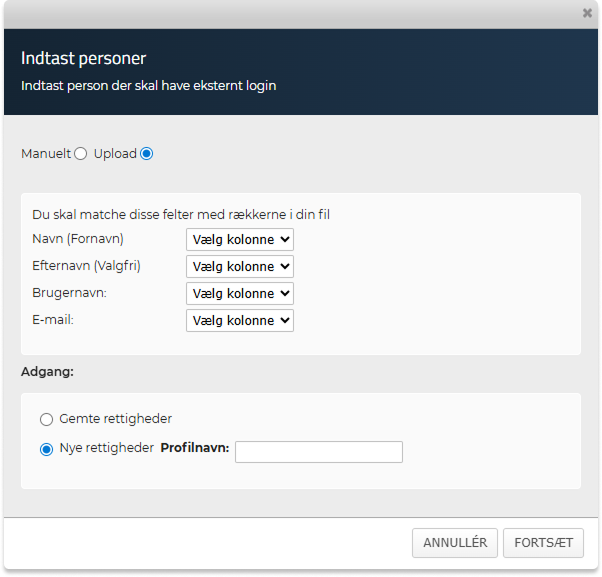Screen dimensions: 602x577
Task: Open the Navn (Fornavn) column dropdown
Action: coord(240,239)
